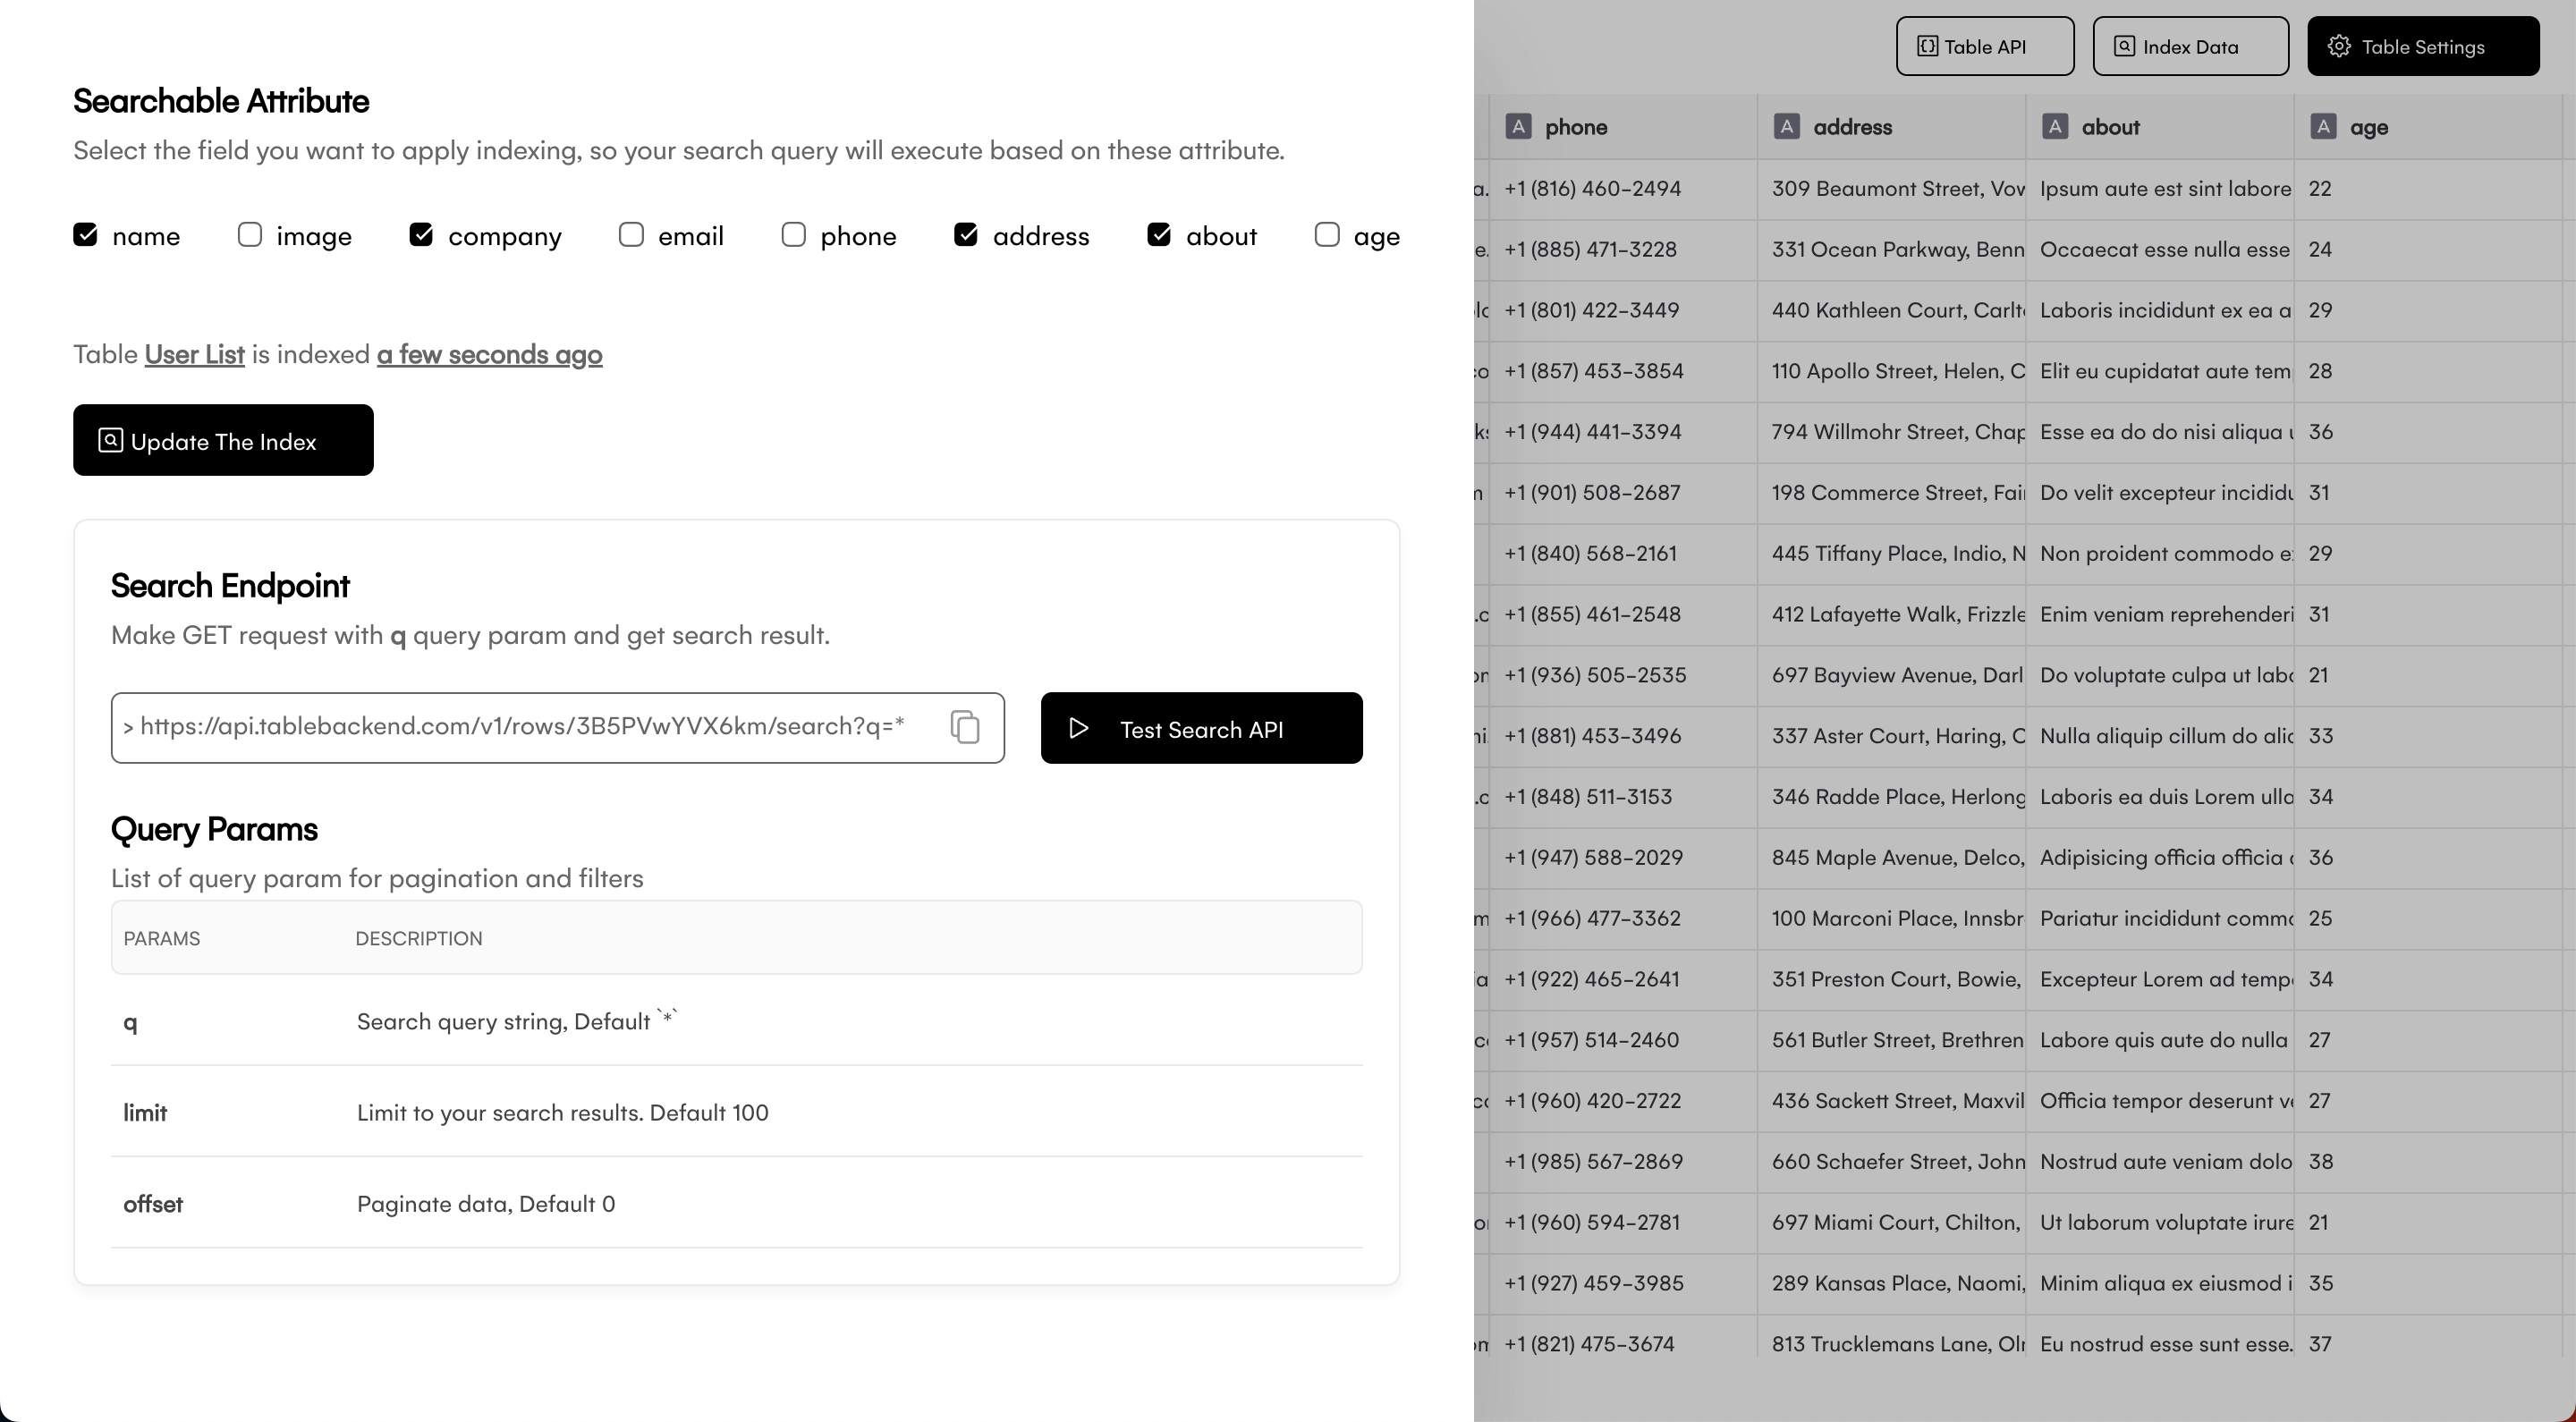Uncheck the name attribute checkbox
This screenshot has height=1422, width=2576.
[86, 235]
